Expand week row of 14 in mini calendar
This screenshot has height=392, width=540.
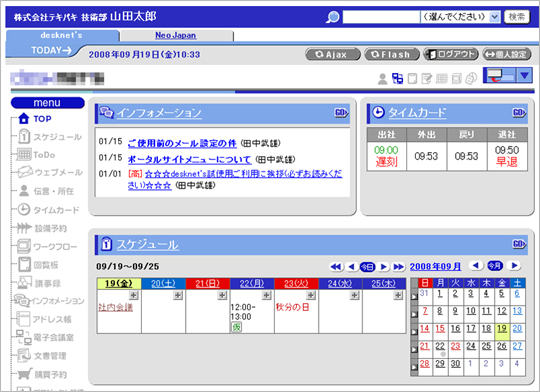click(x=414, y=332)
